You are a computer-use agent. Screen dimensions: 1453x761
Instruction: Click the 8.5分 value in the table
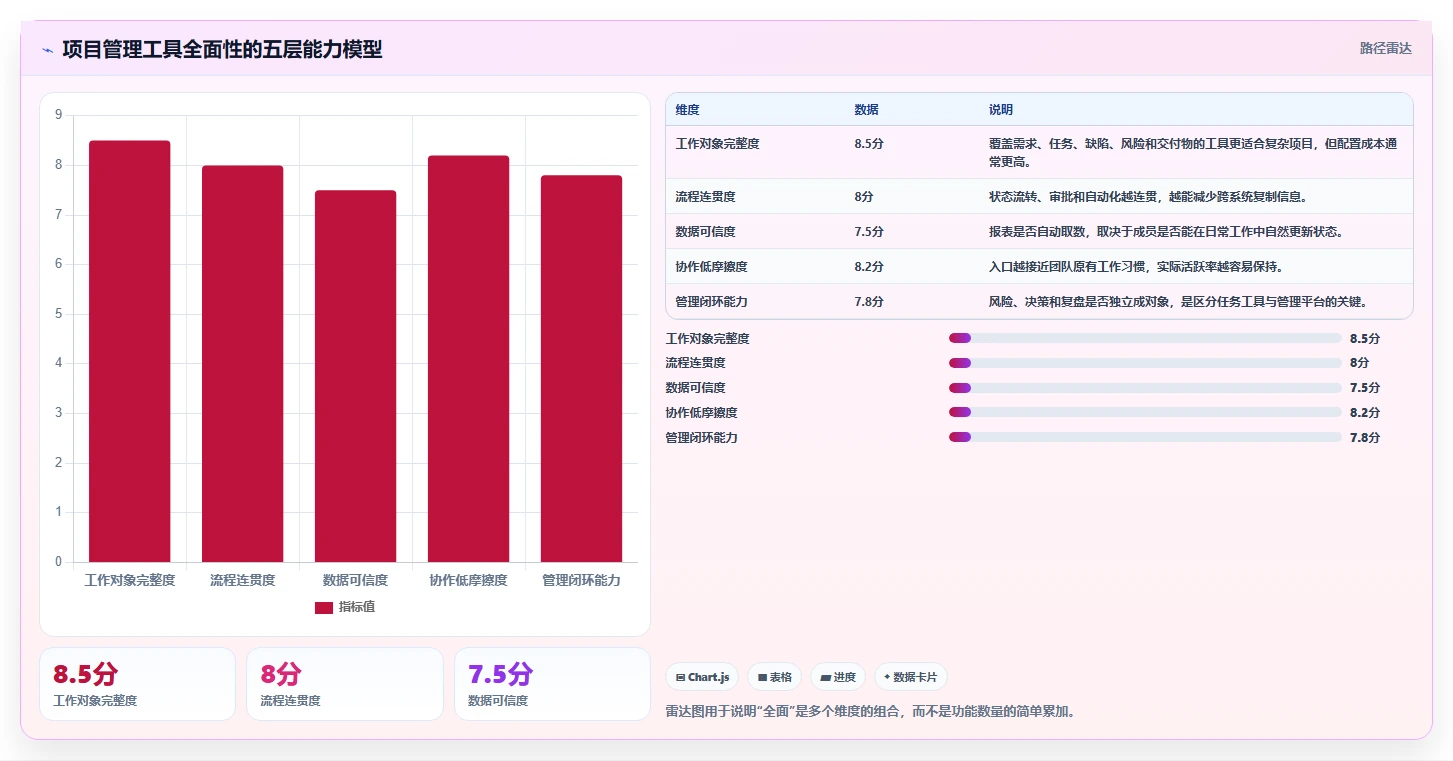pos(869,143)
